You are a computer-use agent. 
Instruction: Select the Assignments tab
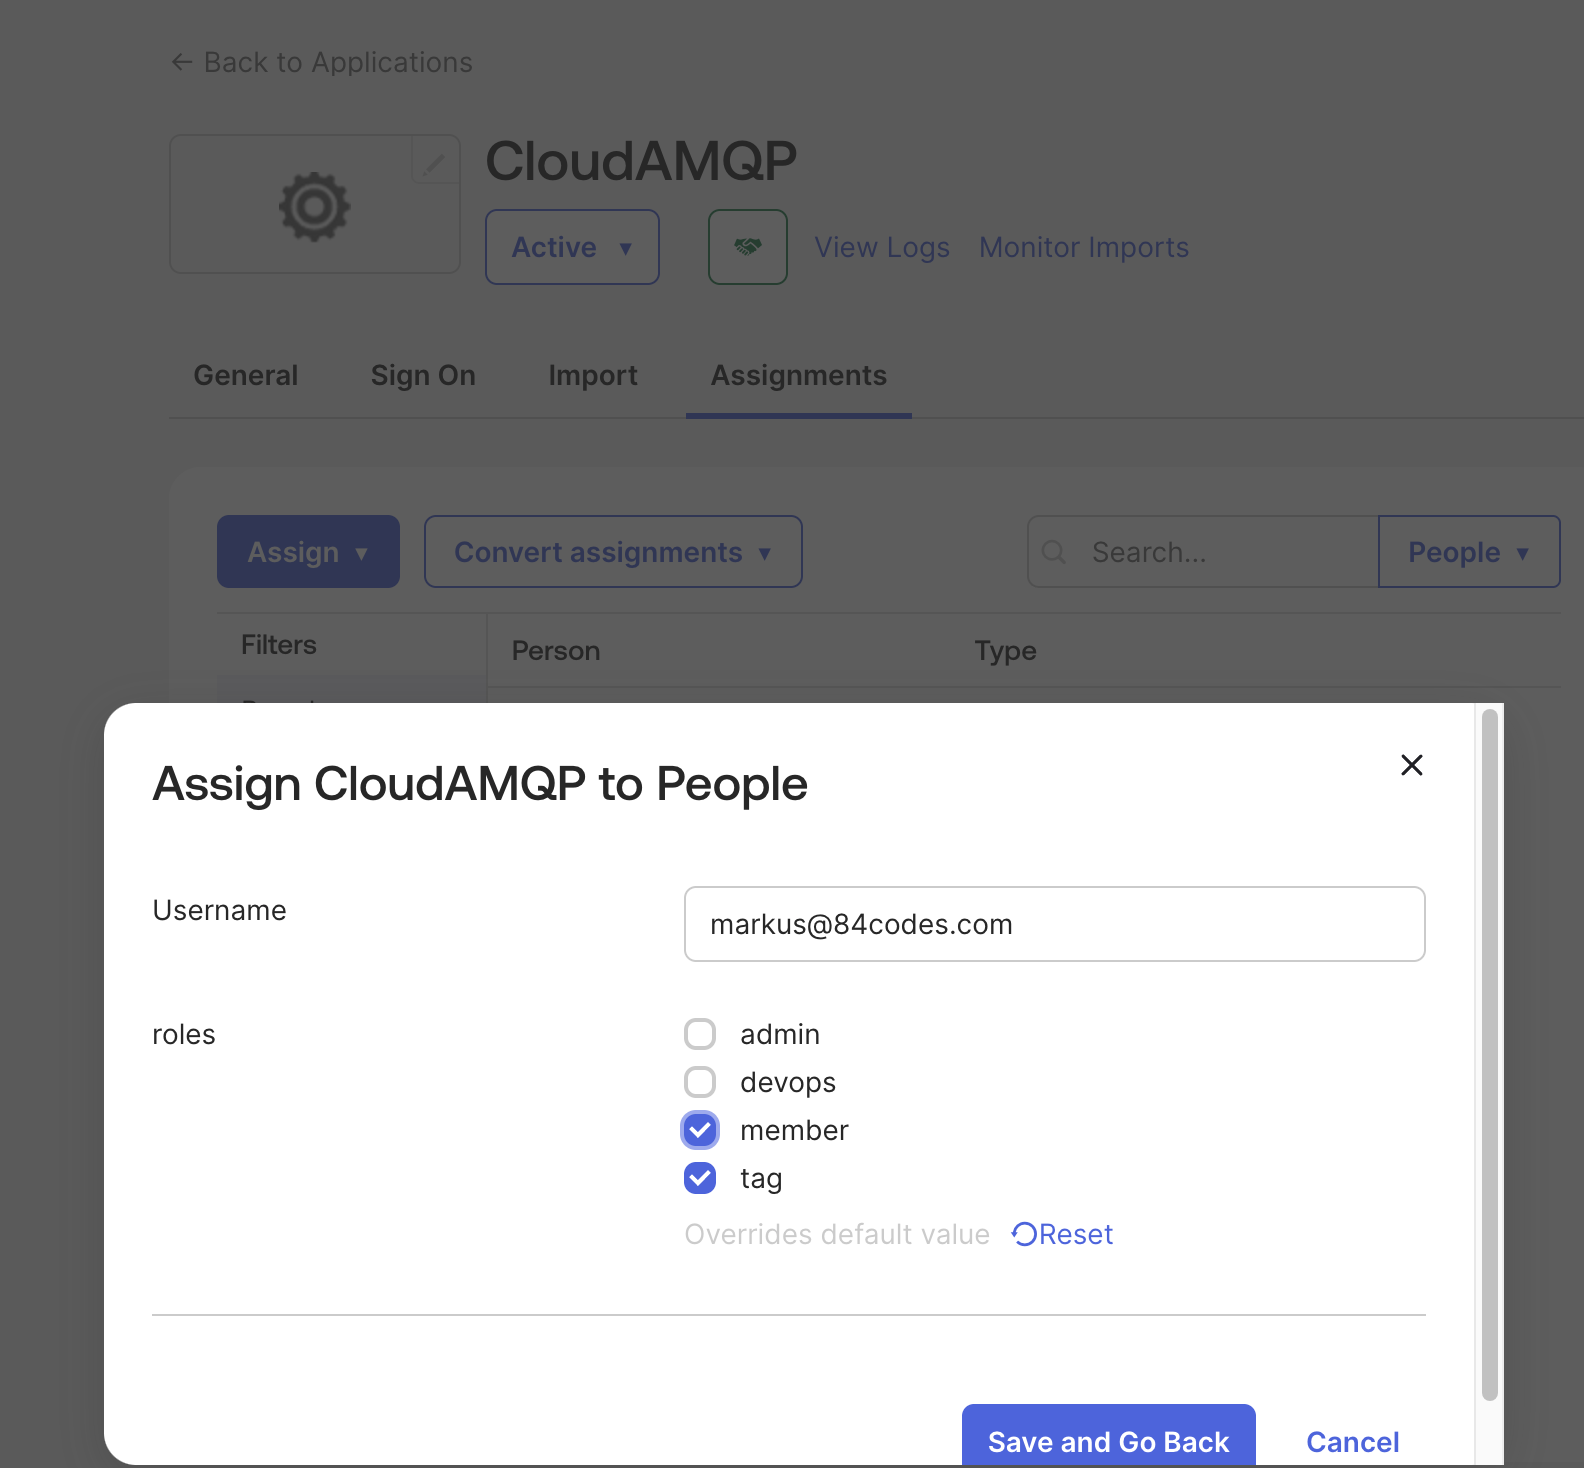(799, 375)
